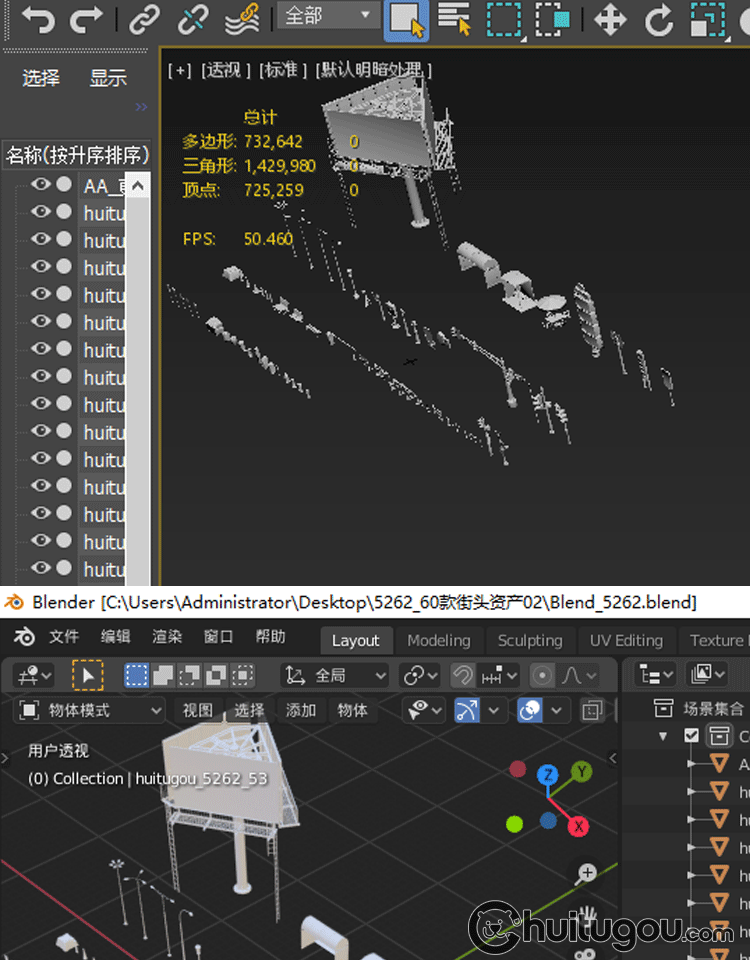Toggle Blender viewport overlays button
The width and height of the screenshot is (750, 960).
pos(530,710)
